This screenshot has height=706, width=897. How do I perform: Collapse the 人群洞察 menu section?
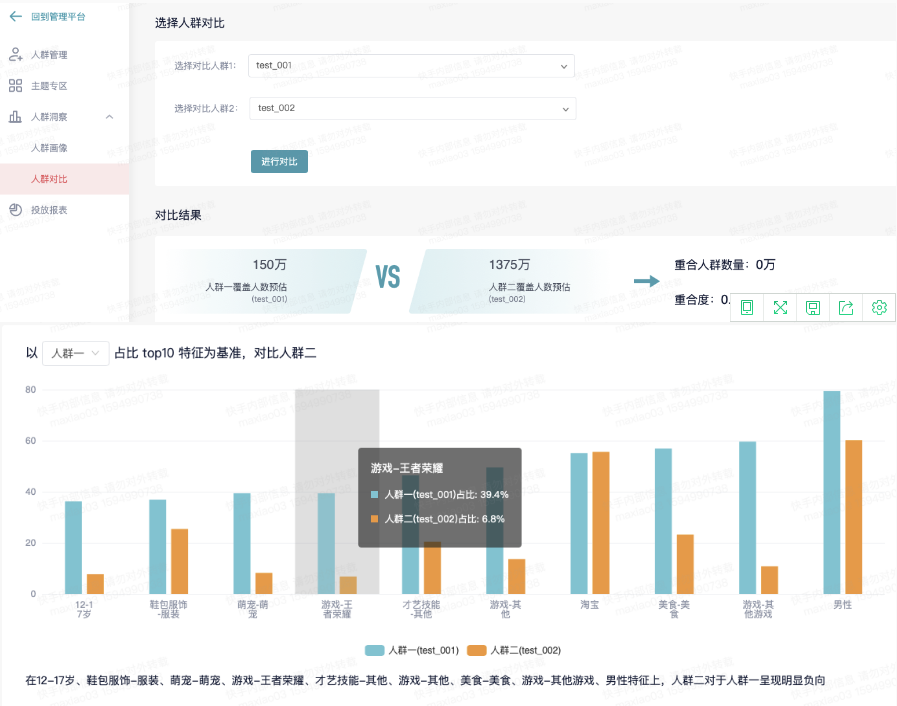click(x=109, y=117)
